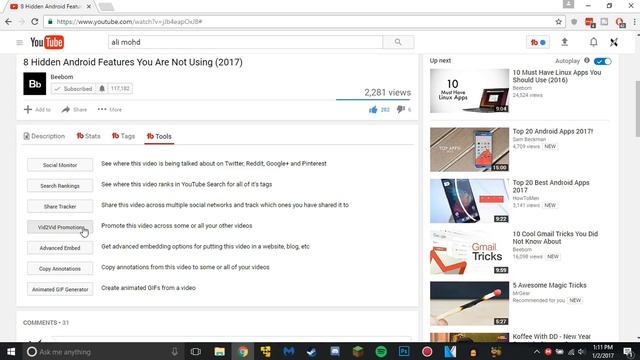Screen dimensions: 640x360
Task: Click the upload video arrow icon
Action: [x=564, y=42]
